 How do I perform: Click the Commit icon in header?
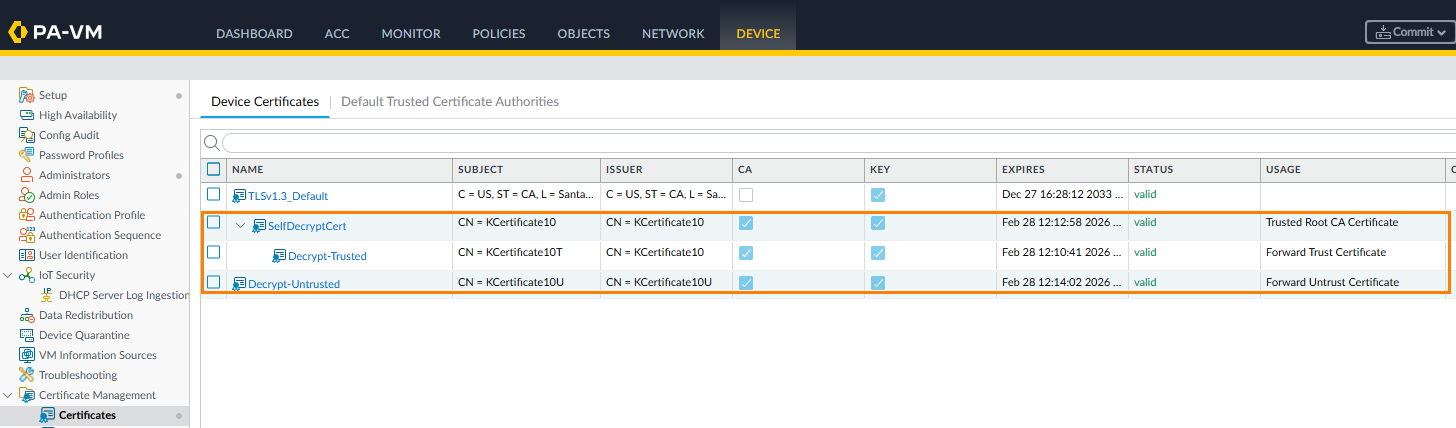point(1384,33)
